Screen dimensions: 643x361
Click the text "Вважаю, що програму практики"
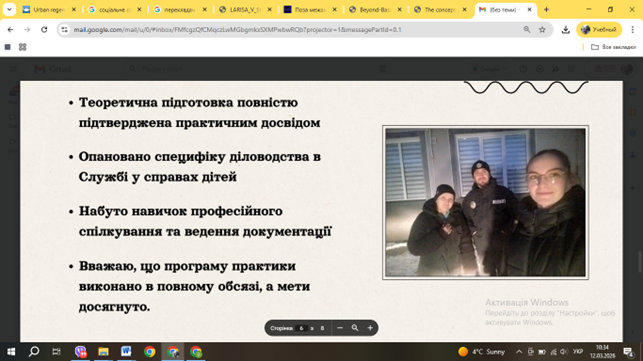pos(187,266)
